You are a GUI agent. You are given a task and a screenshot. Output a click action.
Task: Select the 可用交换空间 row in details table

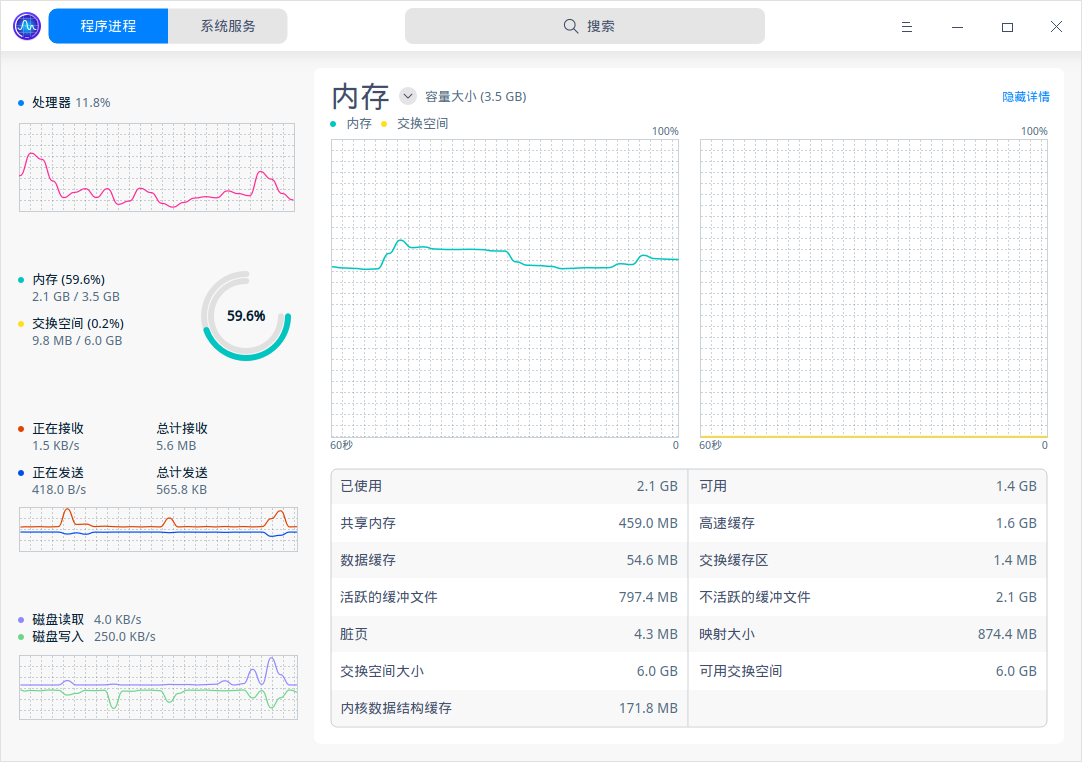point(866,671)
